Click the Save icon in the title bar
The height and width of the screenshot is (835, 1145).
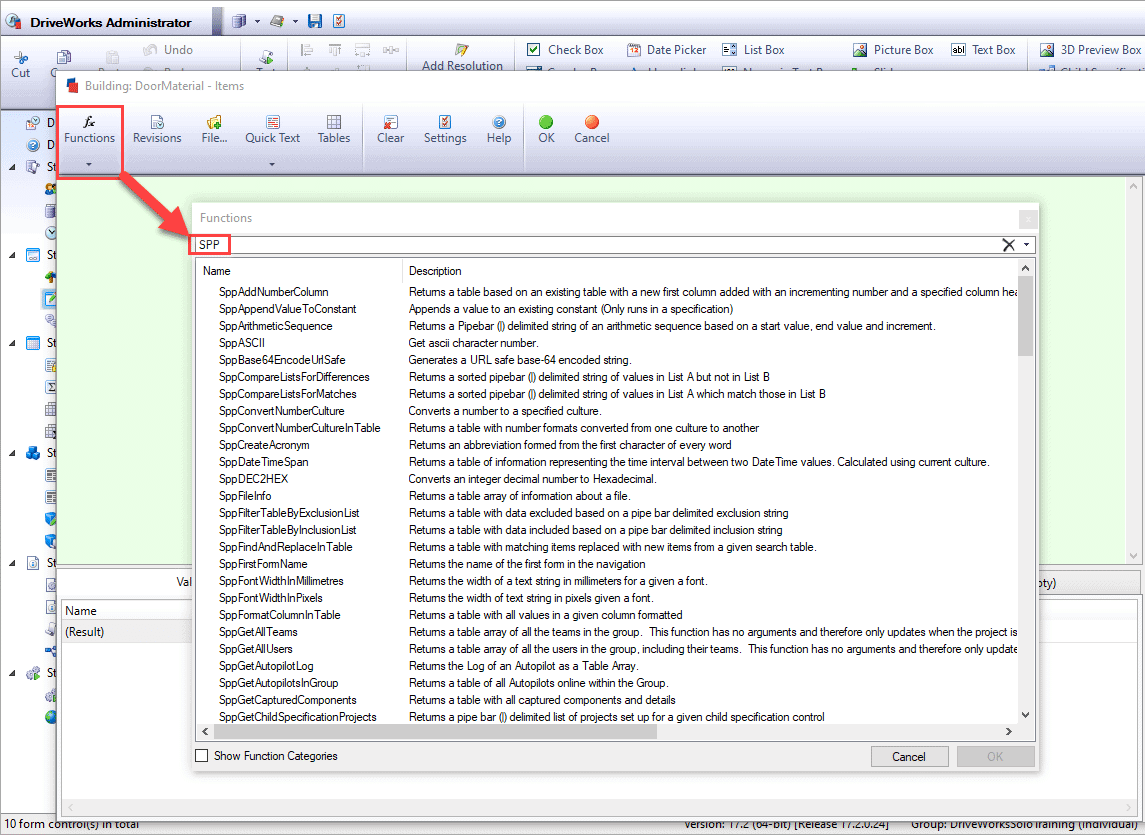coord(315,21)
